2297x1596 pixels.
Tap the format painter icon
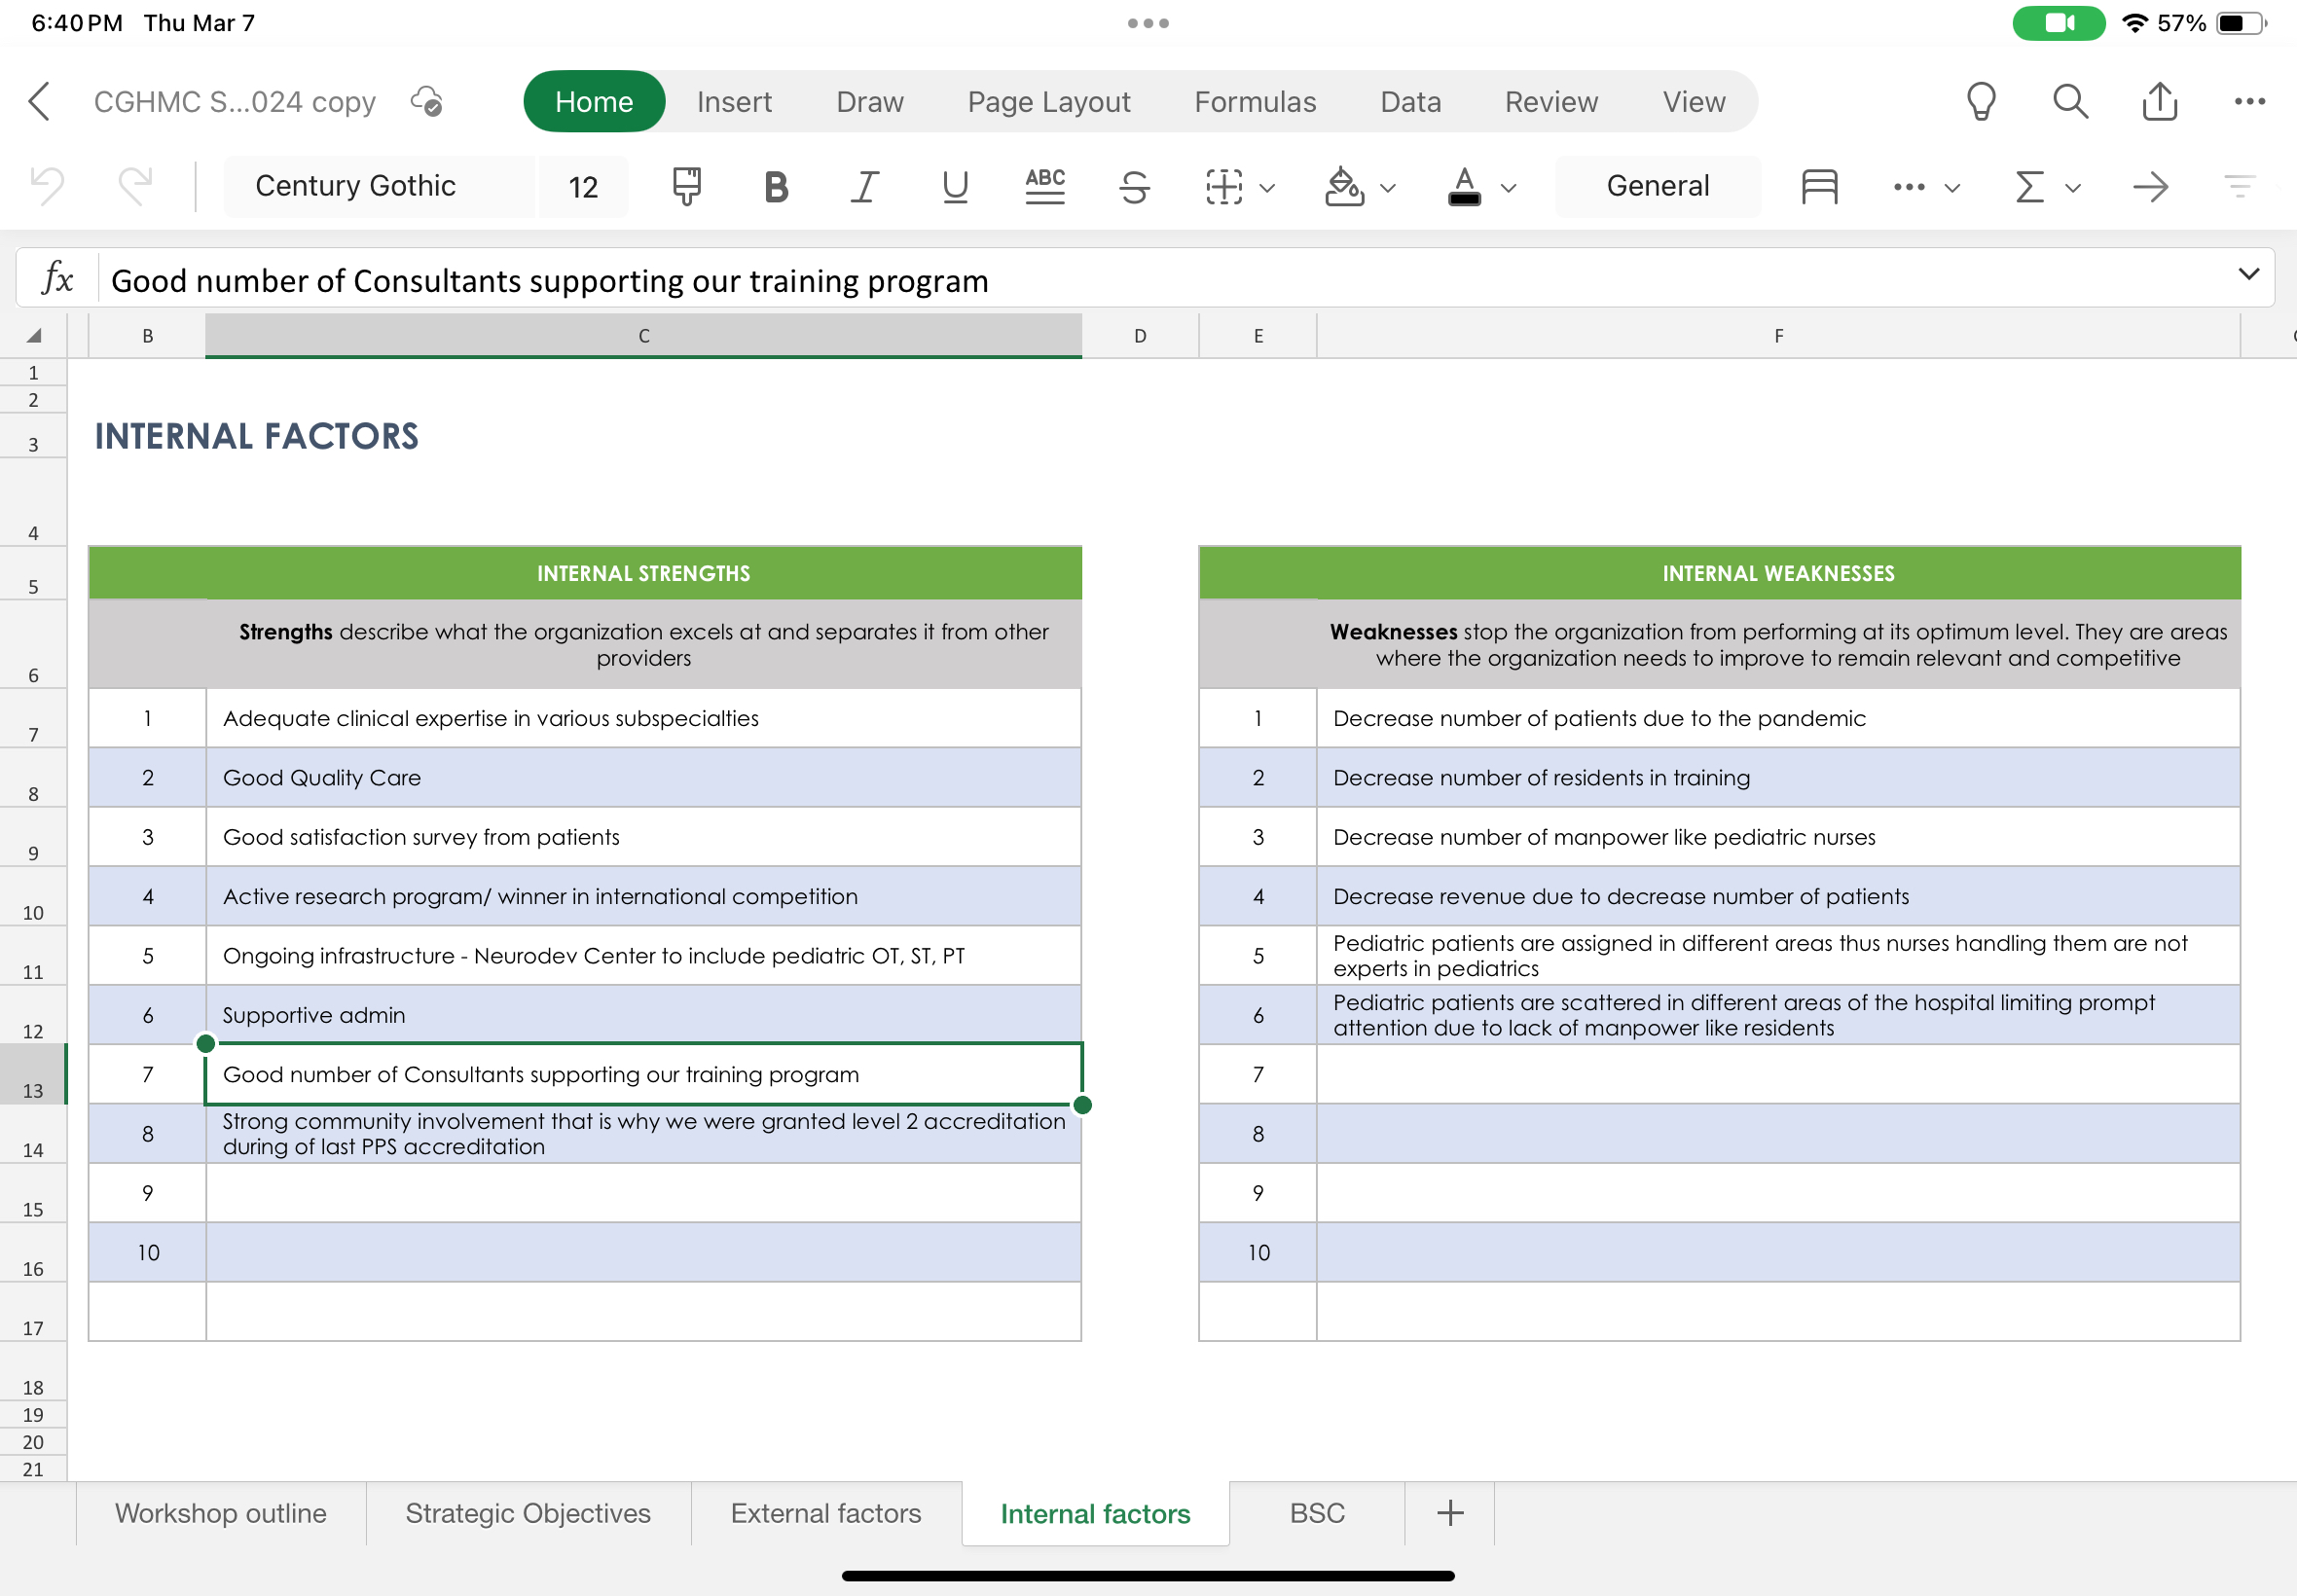pyautogui.click(x=686, y=186)
